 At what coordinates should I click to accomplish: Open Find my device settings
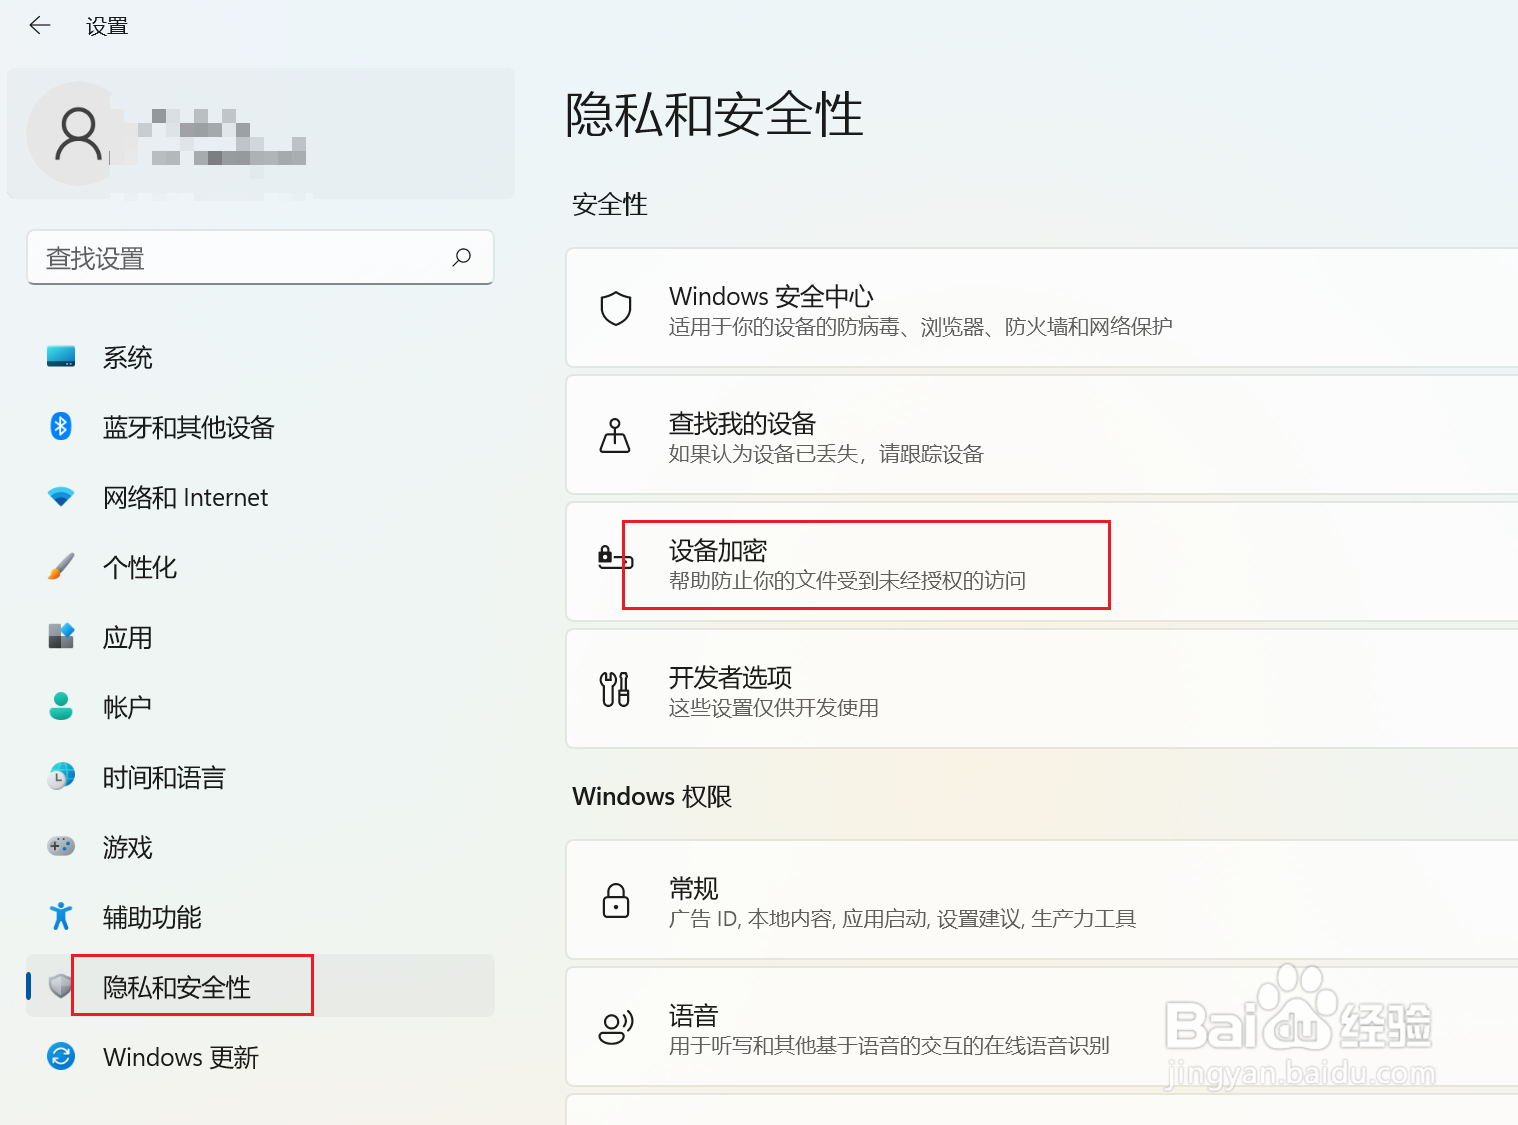tap(826, 437)
